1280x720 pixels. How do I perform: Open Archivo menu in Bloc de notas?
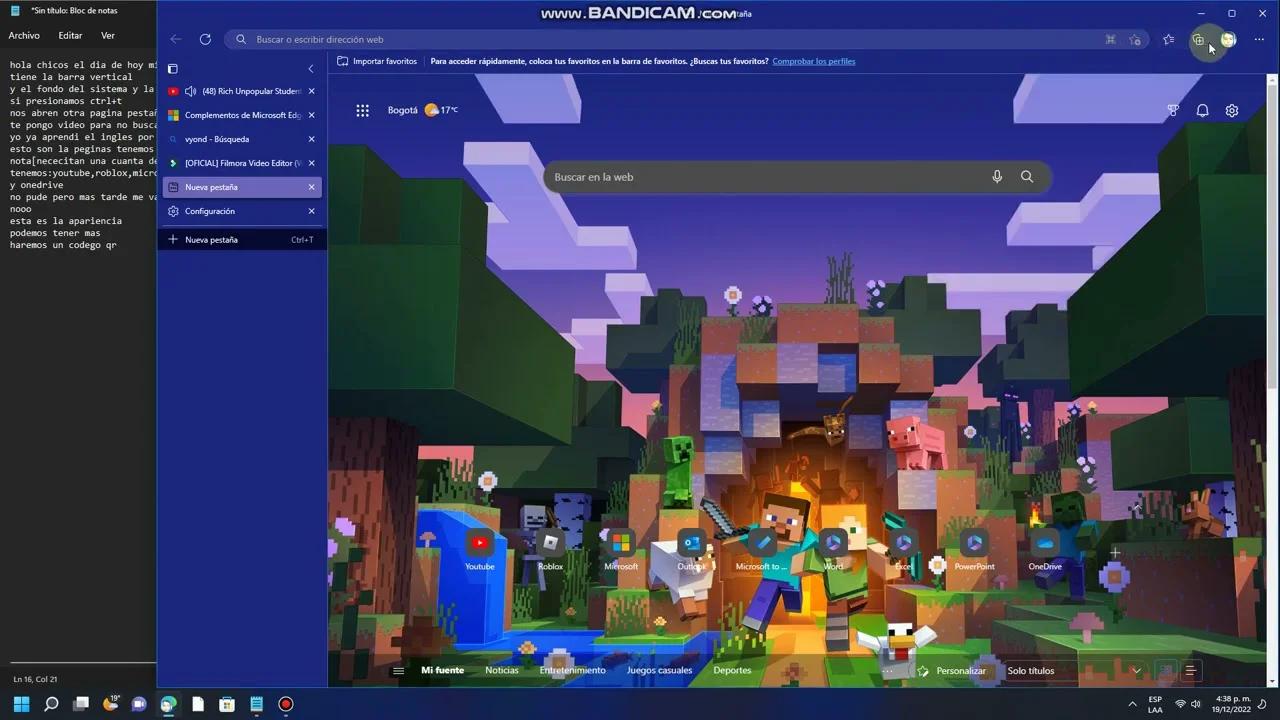[24, 36]
